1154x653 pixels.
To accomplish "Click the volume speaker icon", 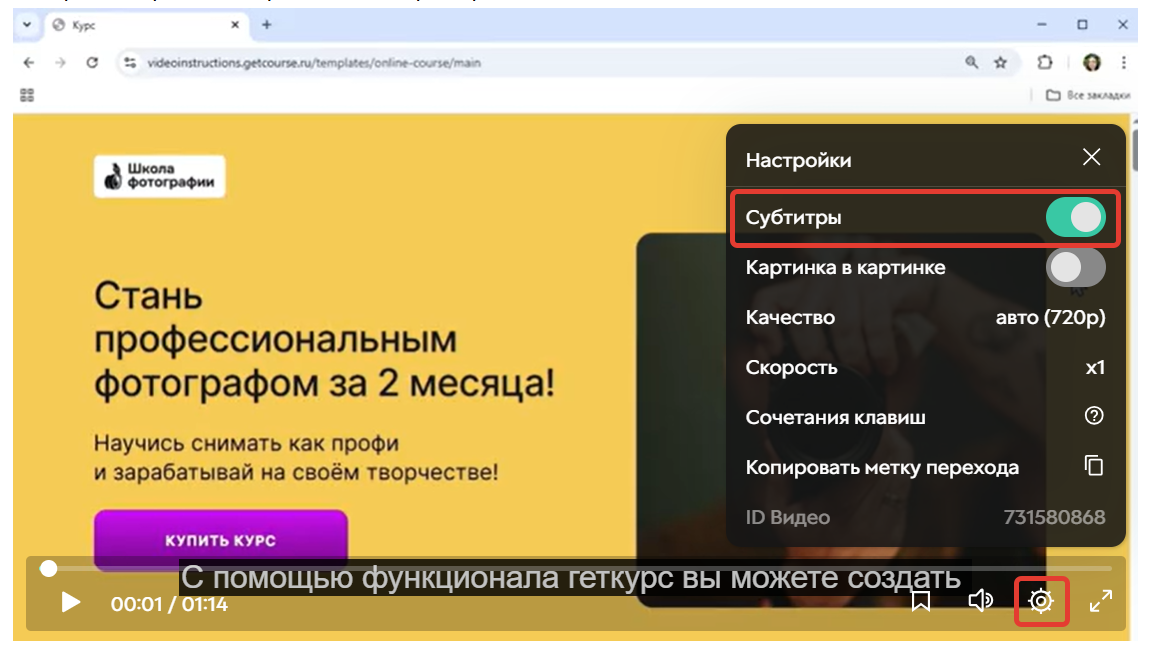I will [x=980, y=600].
